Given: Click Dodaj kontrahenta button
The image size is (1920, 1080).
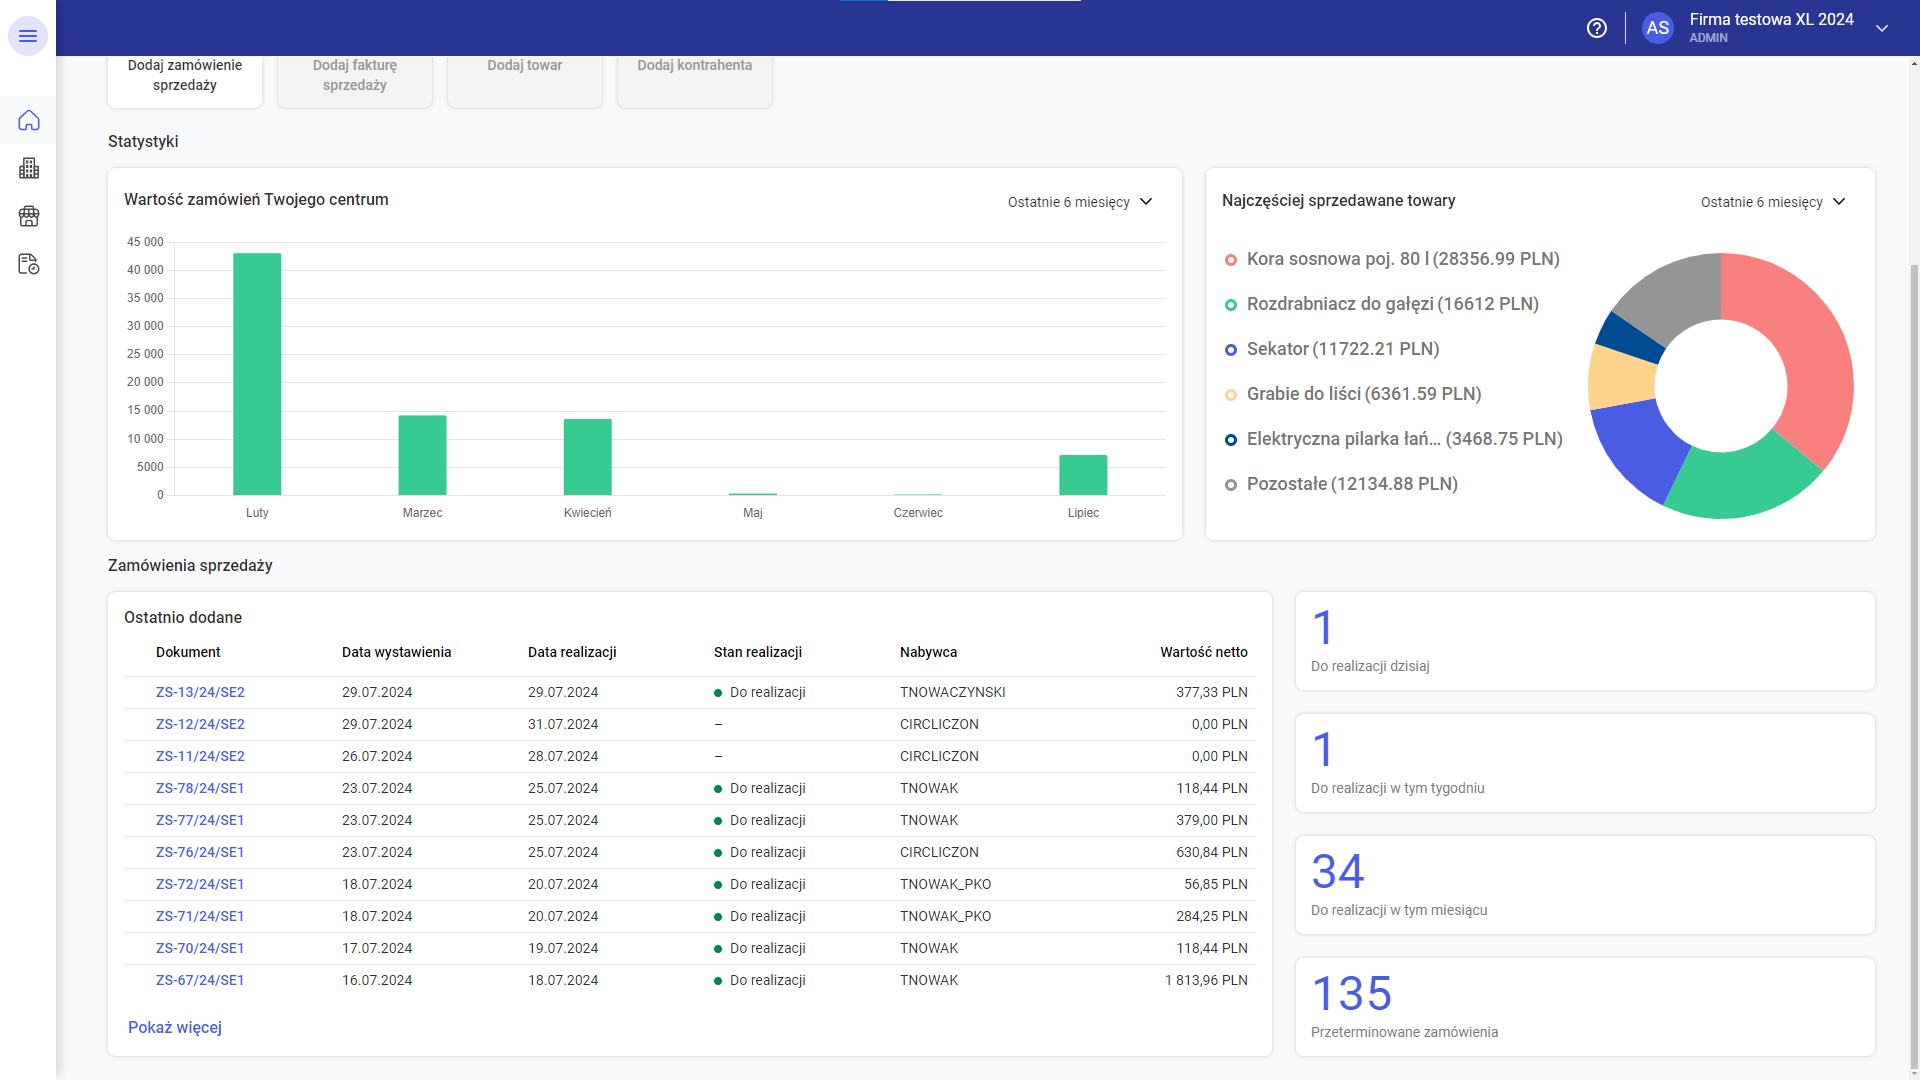Looking at the screenshot, I should coord(695,80).
